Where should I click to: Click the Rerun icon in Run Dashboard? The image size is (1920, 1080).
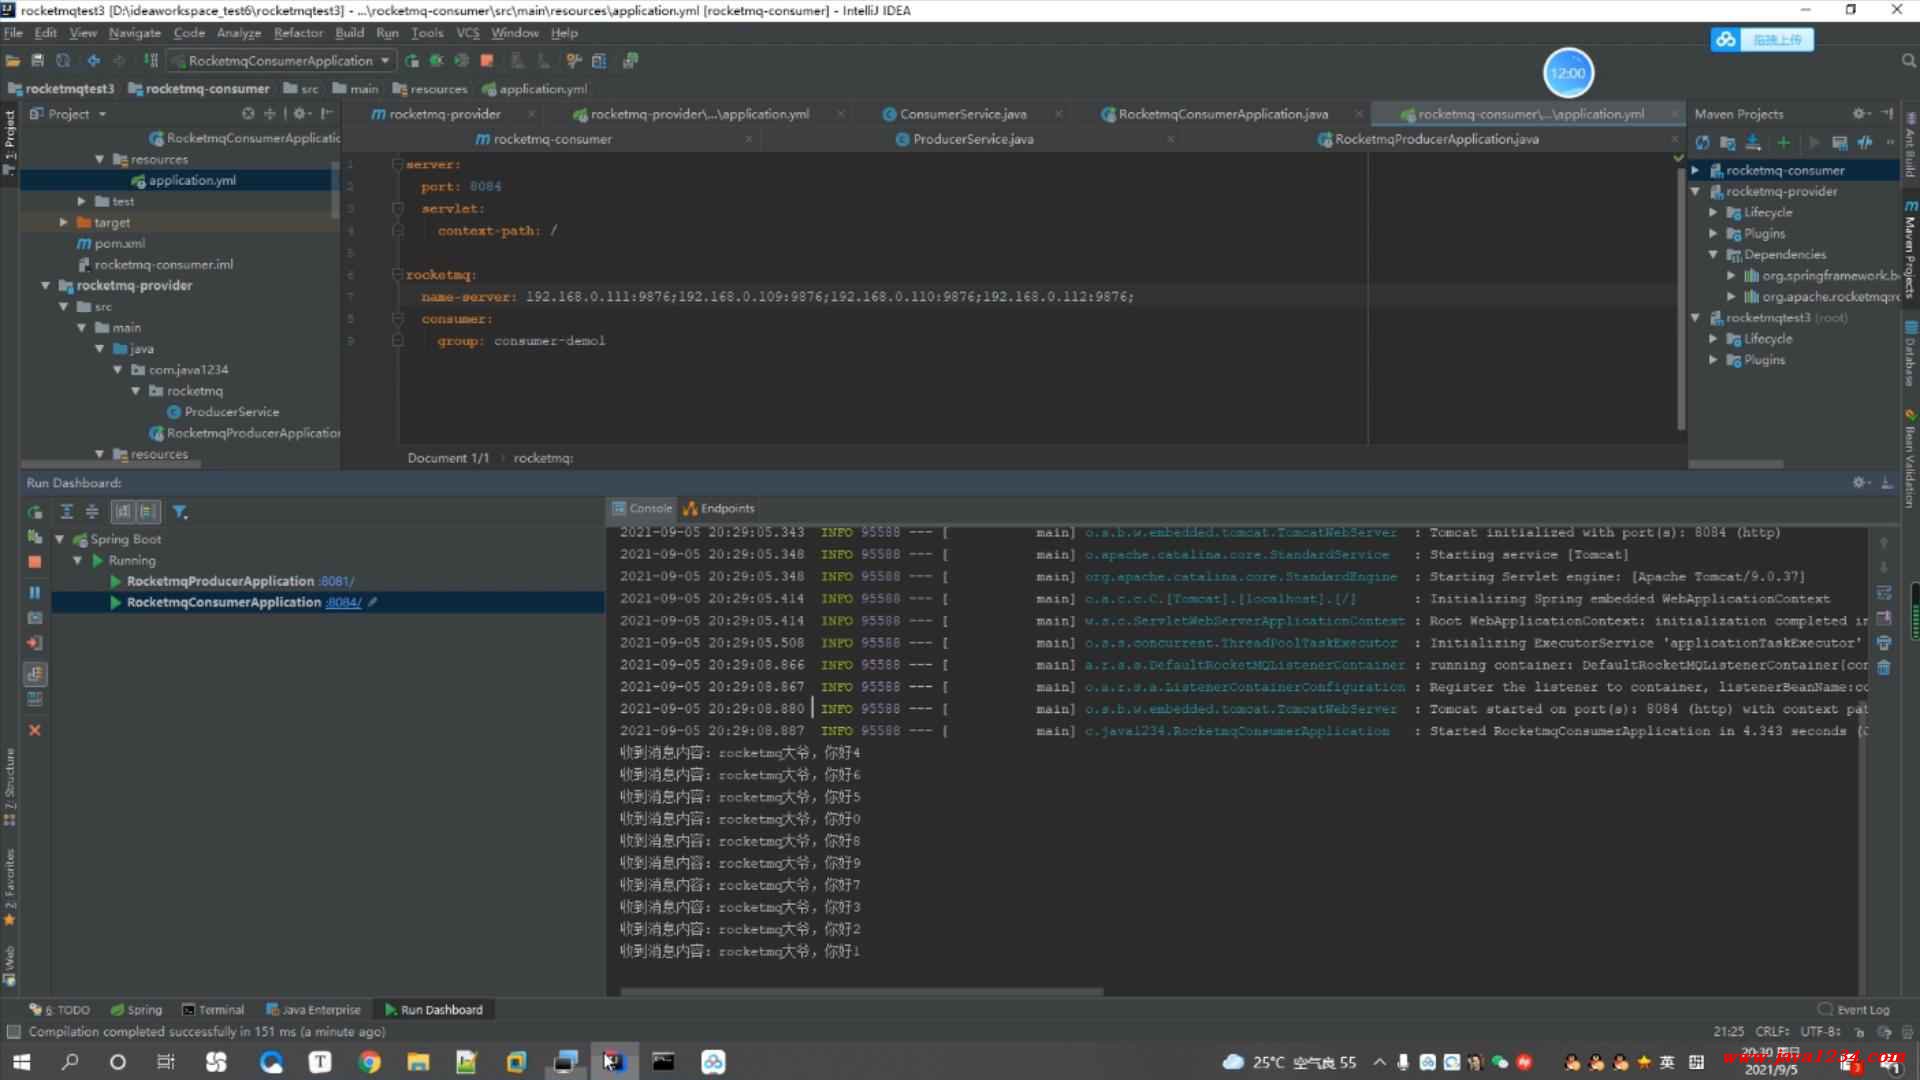point(35,512)
